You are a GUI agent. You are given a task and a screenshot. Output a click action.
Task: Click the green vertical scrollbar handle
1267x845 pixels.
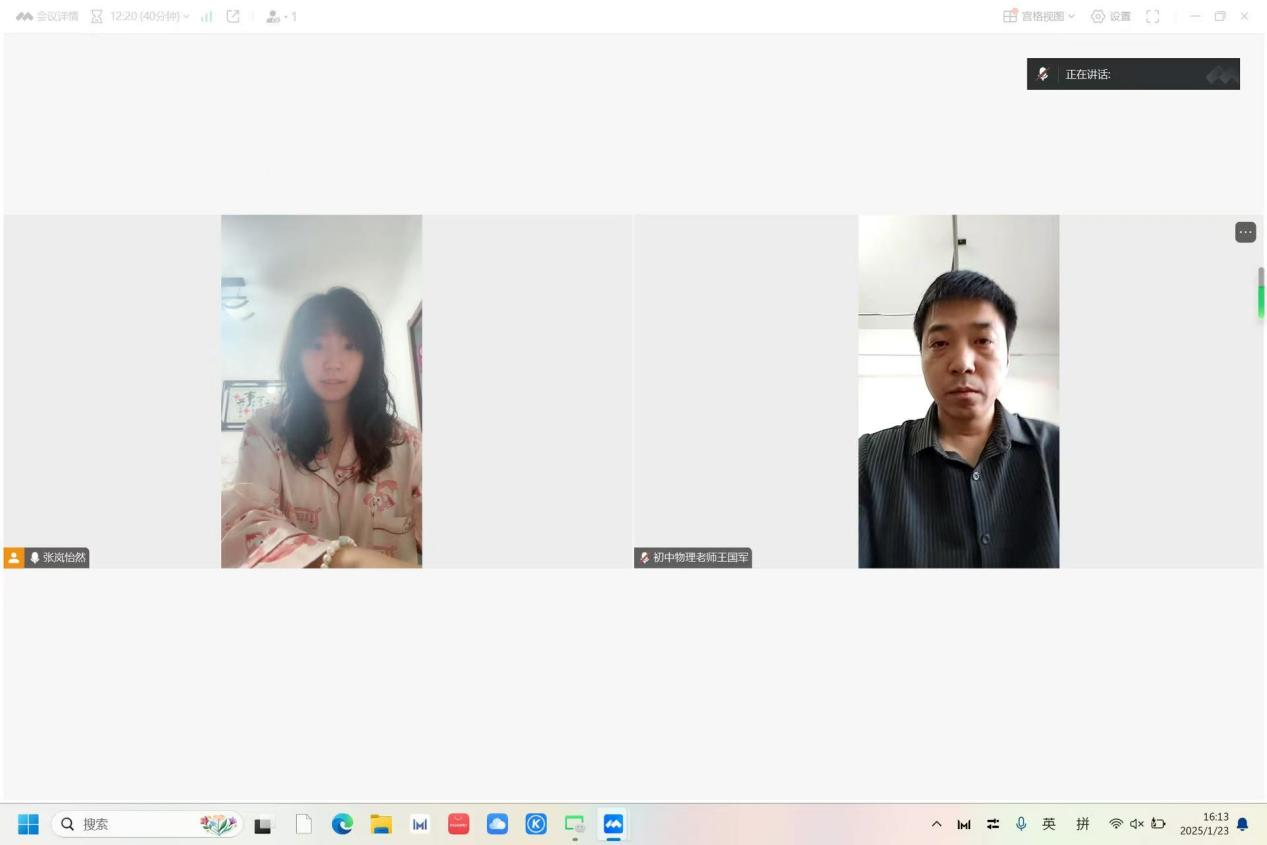pyautogui.click(x=1261, y=300)
